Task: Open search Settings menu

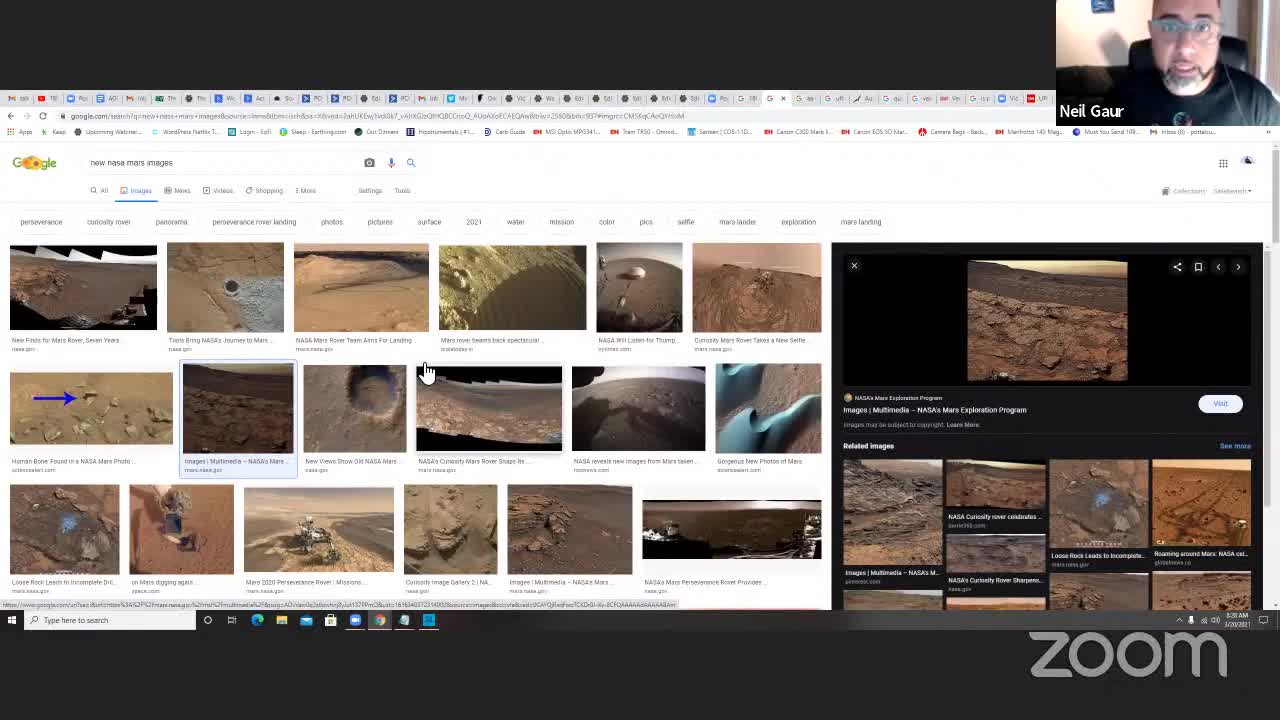Action: pos(370,191)
